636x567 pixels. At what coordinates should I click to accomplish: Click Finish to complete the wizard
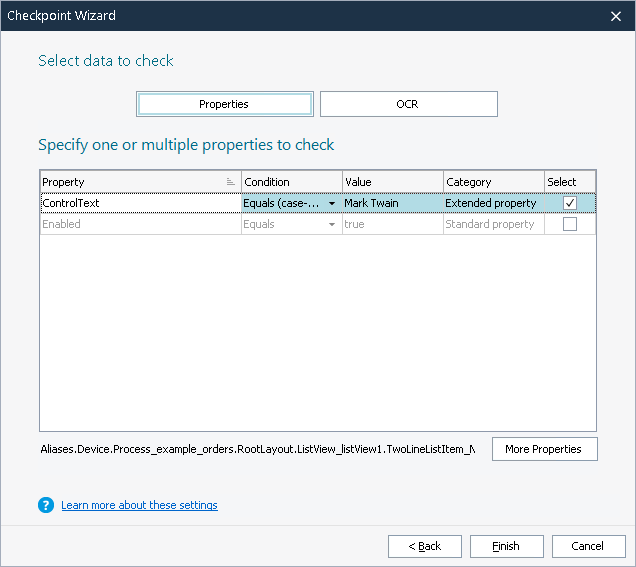point(506,546)
